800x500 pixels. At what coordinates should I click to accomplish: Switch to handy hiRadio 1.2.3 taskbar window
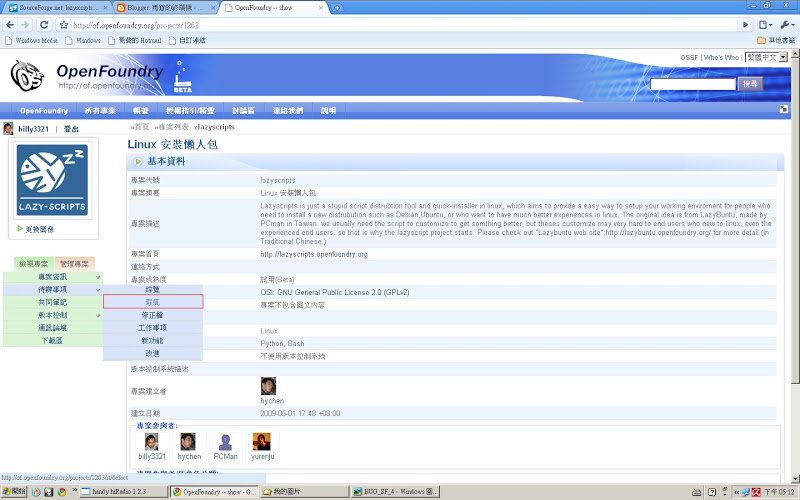click(123, 491)
